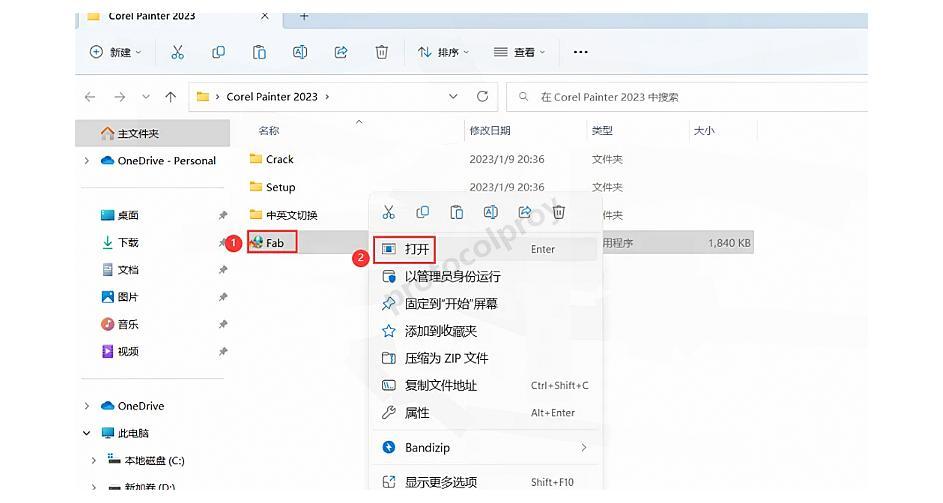The height and width of the screenshot is (503, 943).
Task: Open the recent locations chevron
Action: click(146, 97)
